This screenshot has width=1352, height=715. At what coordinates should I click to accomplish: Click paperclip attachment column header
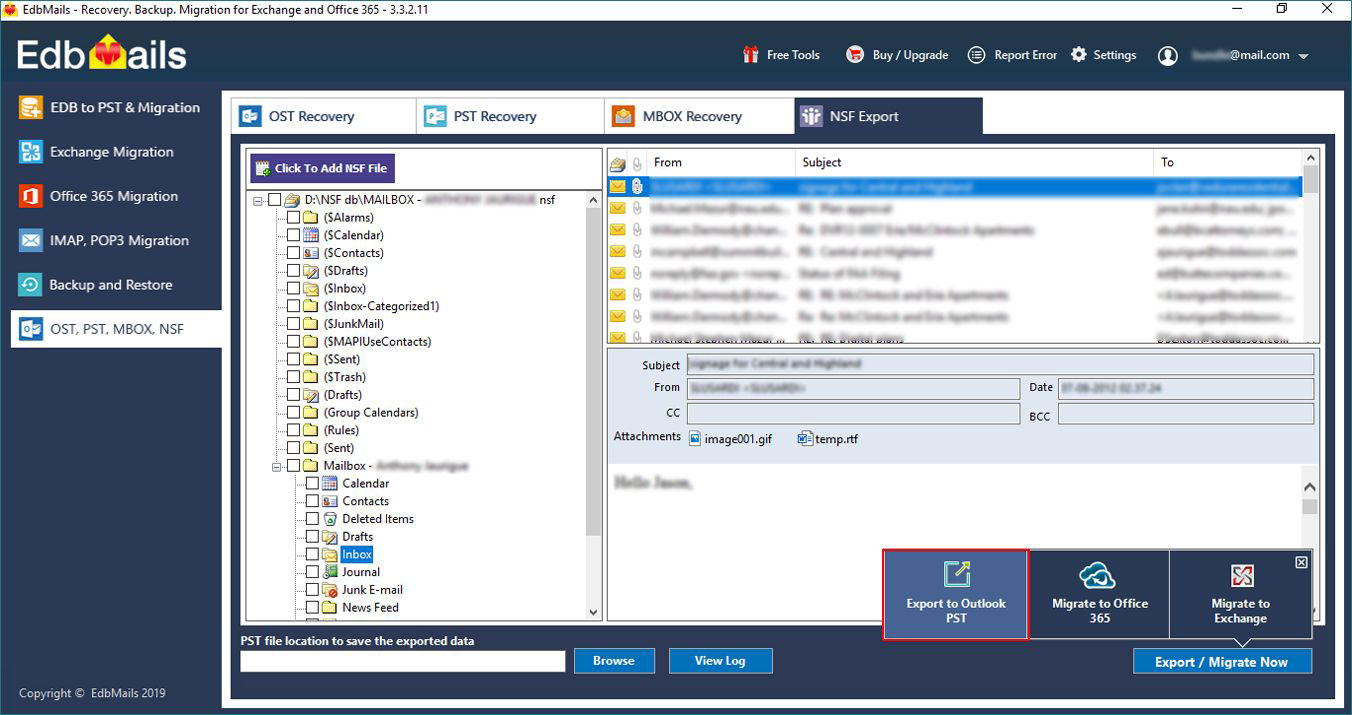coord(636,163)
